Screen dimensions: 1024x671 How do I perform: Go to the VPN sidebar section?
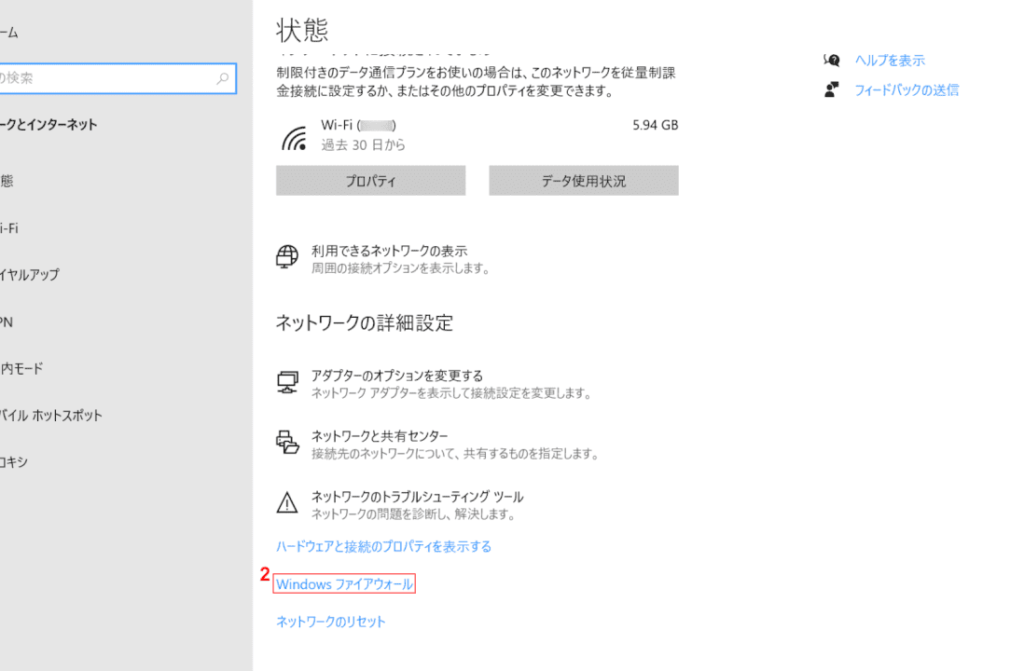click(x=8, y=322)
